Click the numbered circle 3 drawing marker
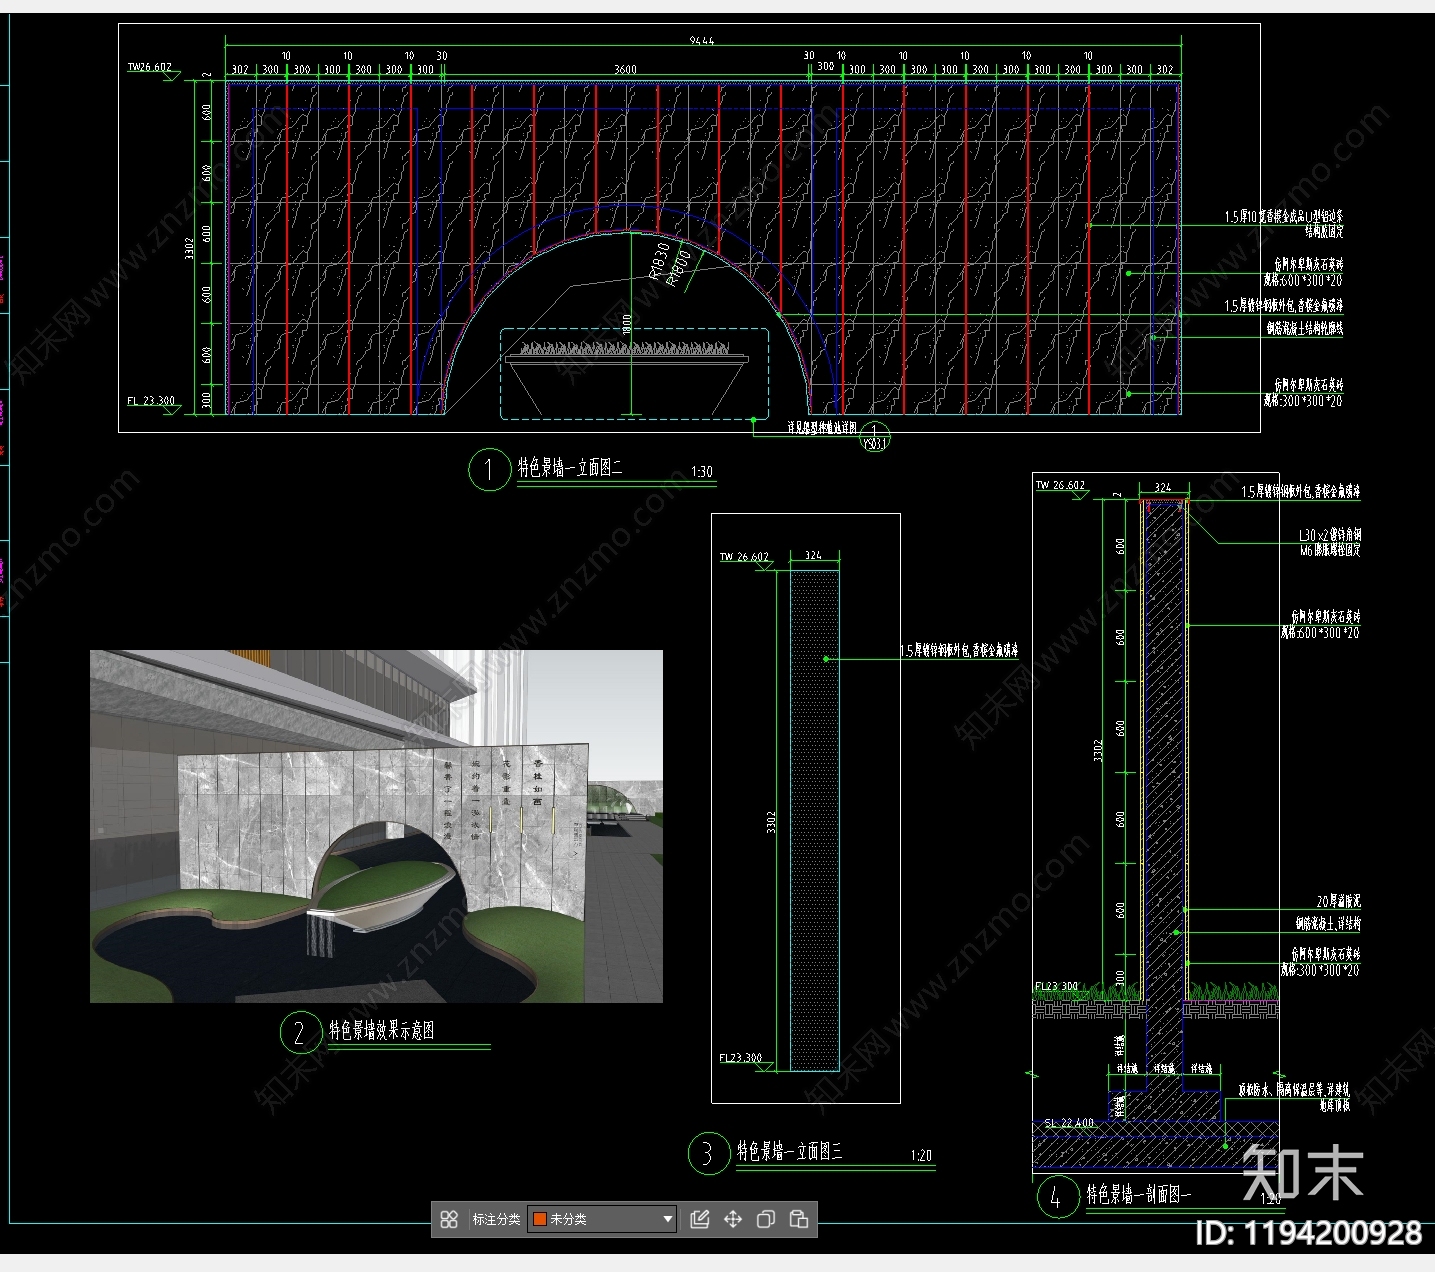Screen dimensions: 1435x1272 click(708, 1154)
